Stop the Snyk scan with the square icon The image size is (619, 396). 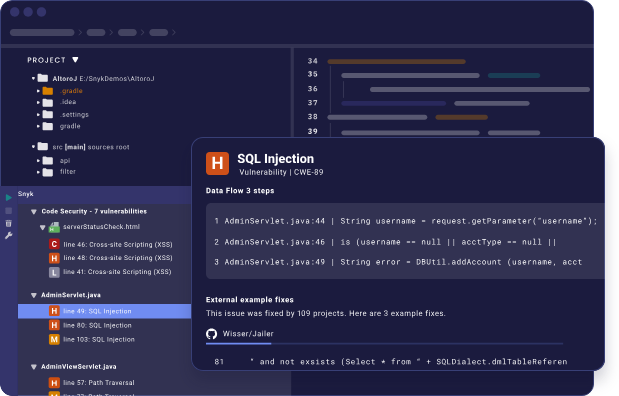point(8,211)
